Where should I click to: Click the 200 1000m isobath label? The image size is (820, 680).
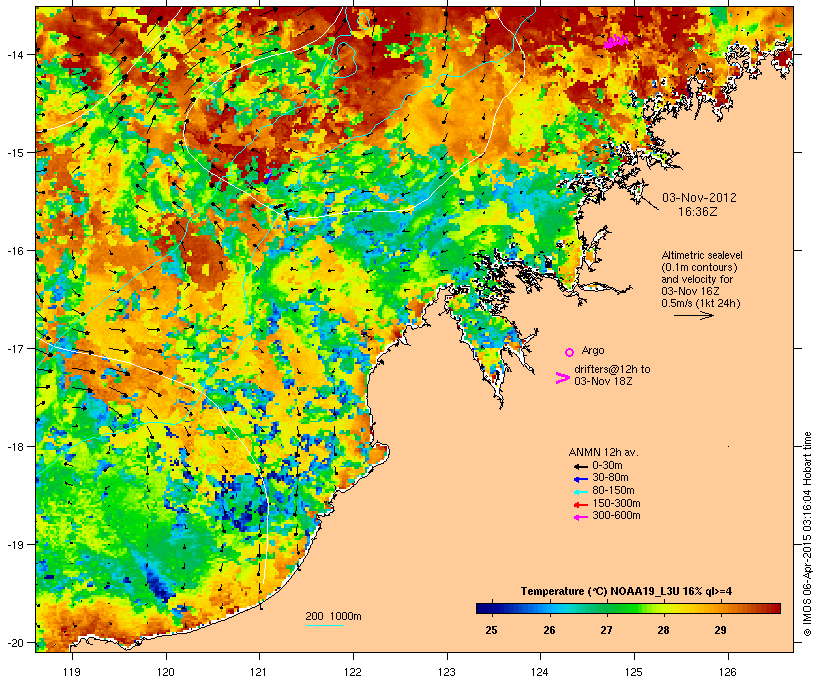click(333, 616)
